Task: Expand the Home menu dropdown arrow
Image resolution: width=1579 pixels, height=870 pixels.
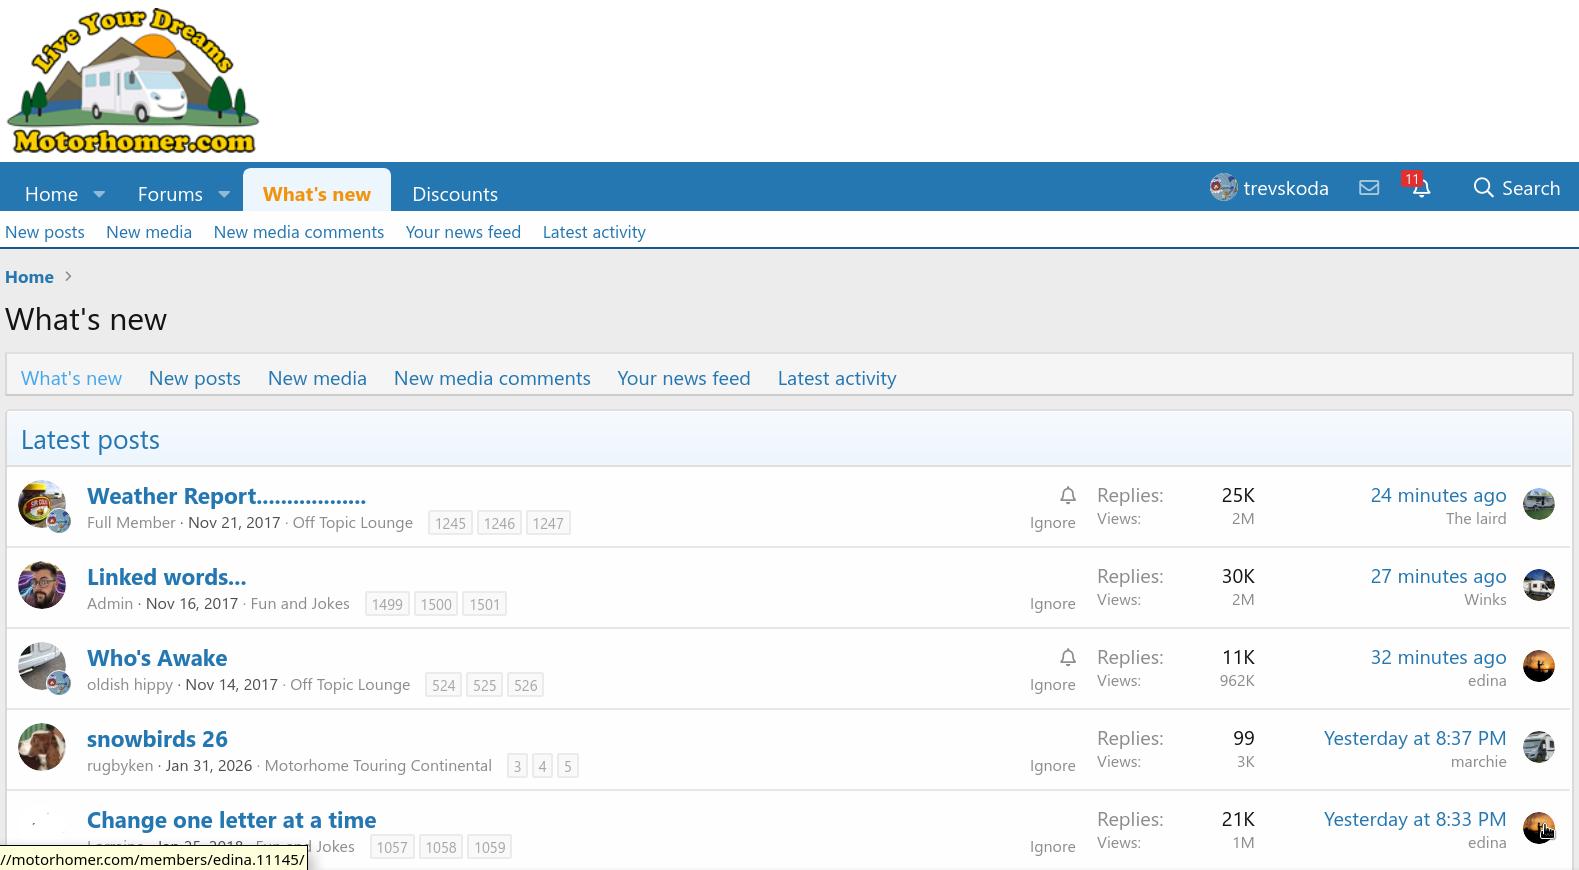Action: tap(99, 194)
